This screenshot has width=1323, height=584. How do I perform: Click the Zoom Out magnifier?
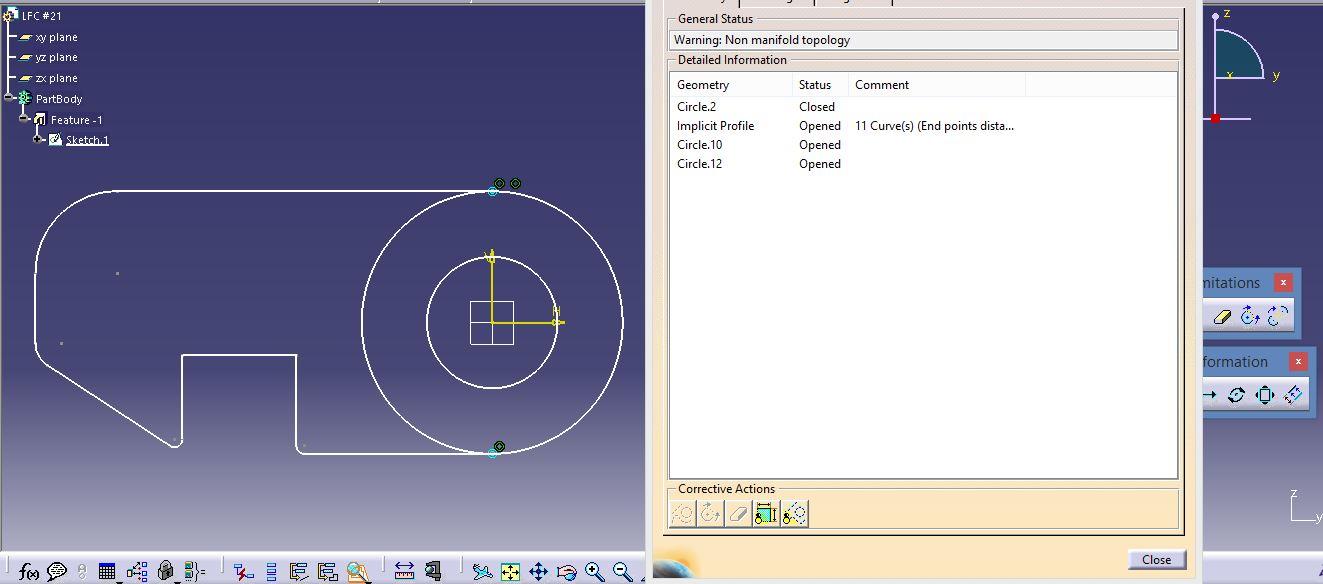[622, 572]
